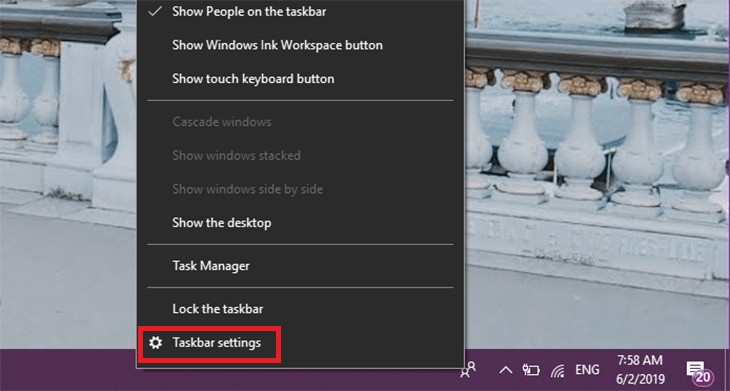Open the Wi-Fi network icon
This screenshot has height=391, width=730.
[558, 370]
